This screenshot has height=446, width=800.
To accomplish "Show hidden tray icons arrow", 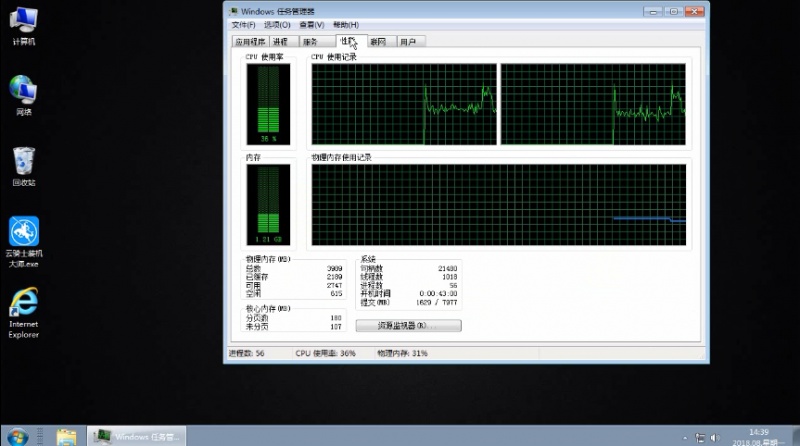I will (x=685, y=438).
